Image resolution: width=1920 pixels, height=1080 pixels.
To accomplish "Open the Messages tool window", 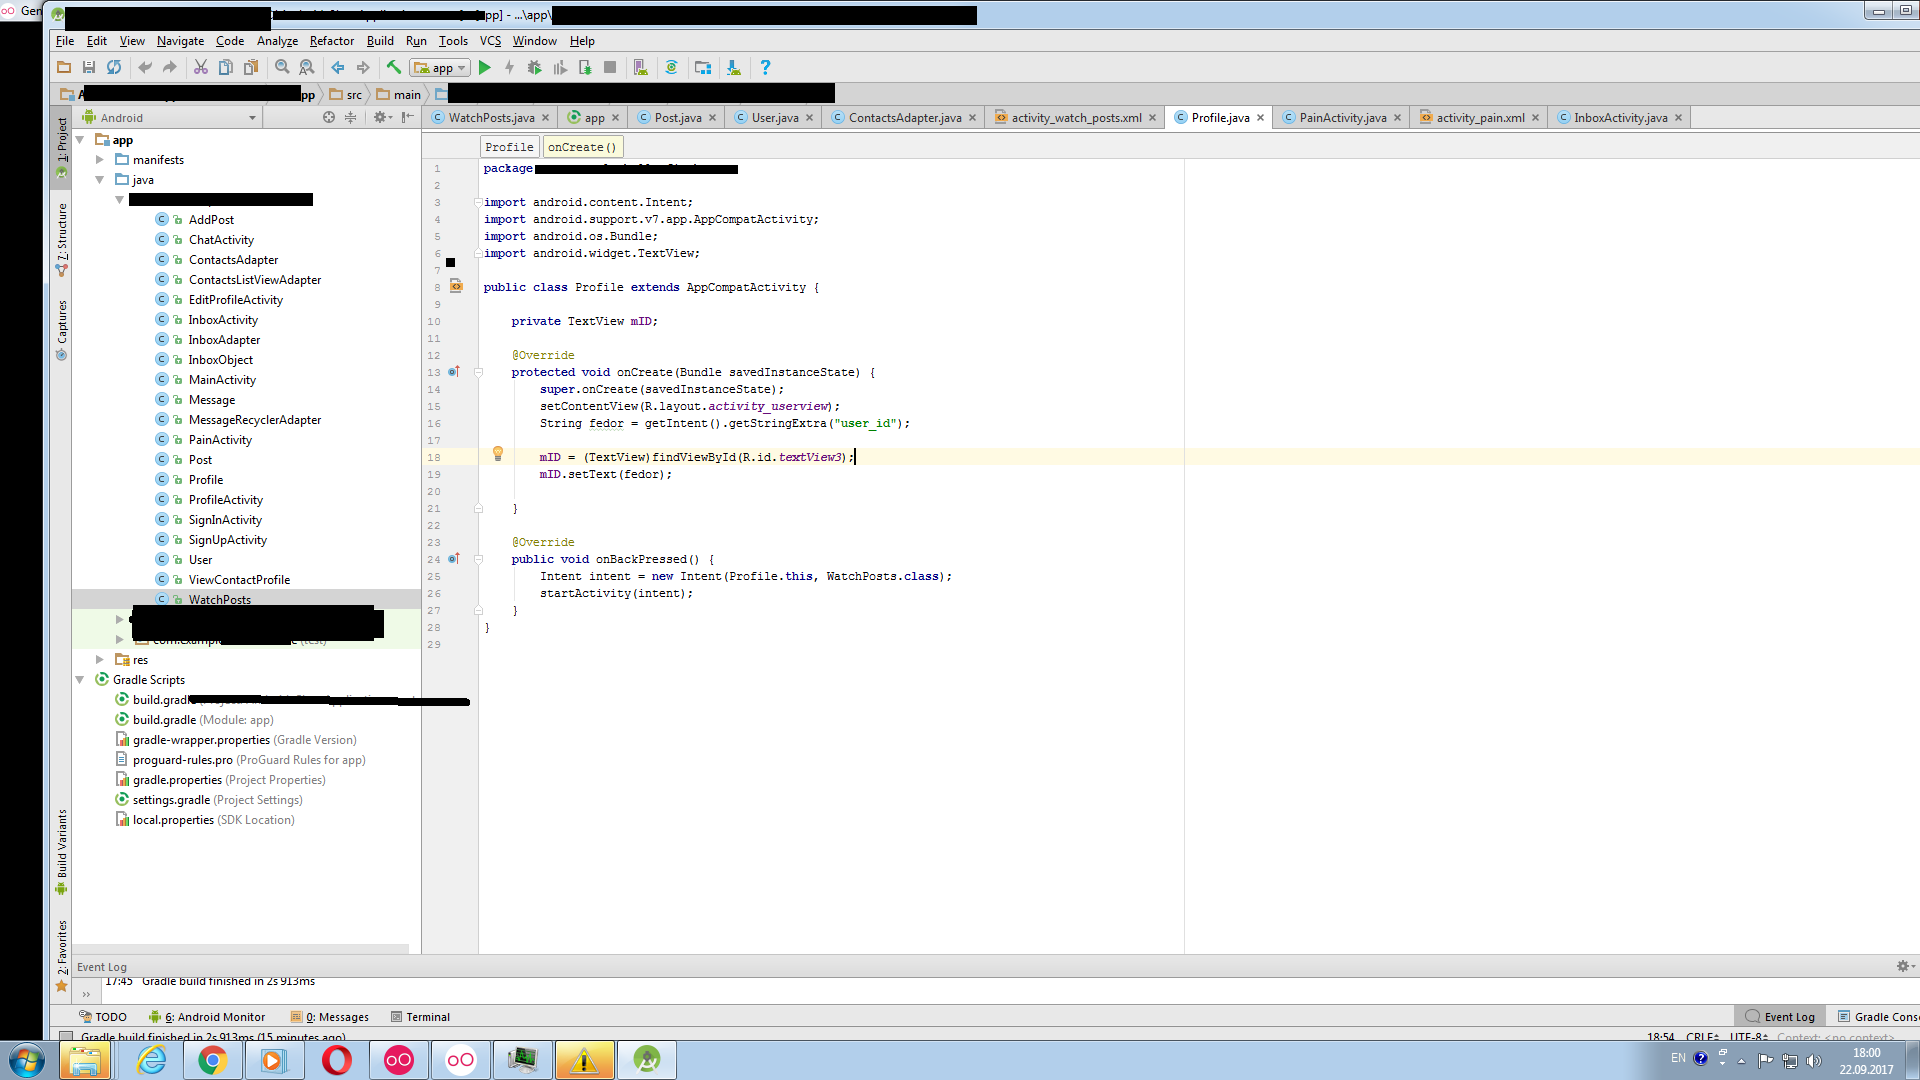I will pyautogui.click(x=330, y=1017).
